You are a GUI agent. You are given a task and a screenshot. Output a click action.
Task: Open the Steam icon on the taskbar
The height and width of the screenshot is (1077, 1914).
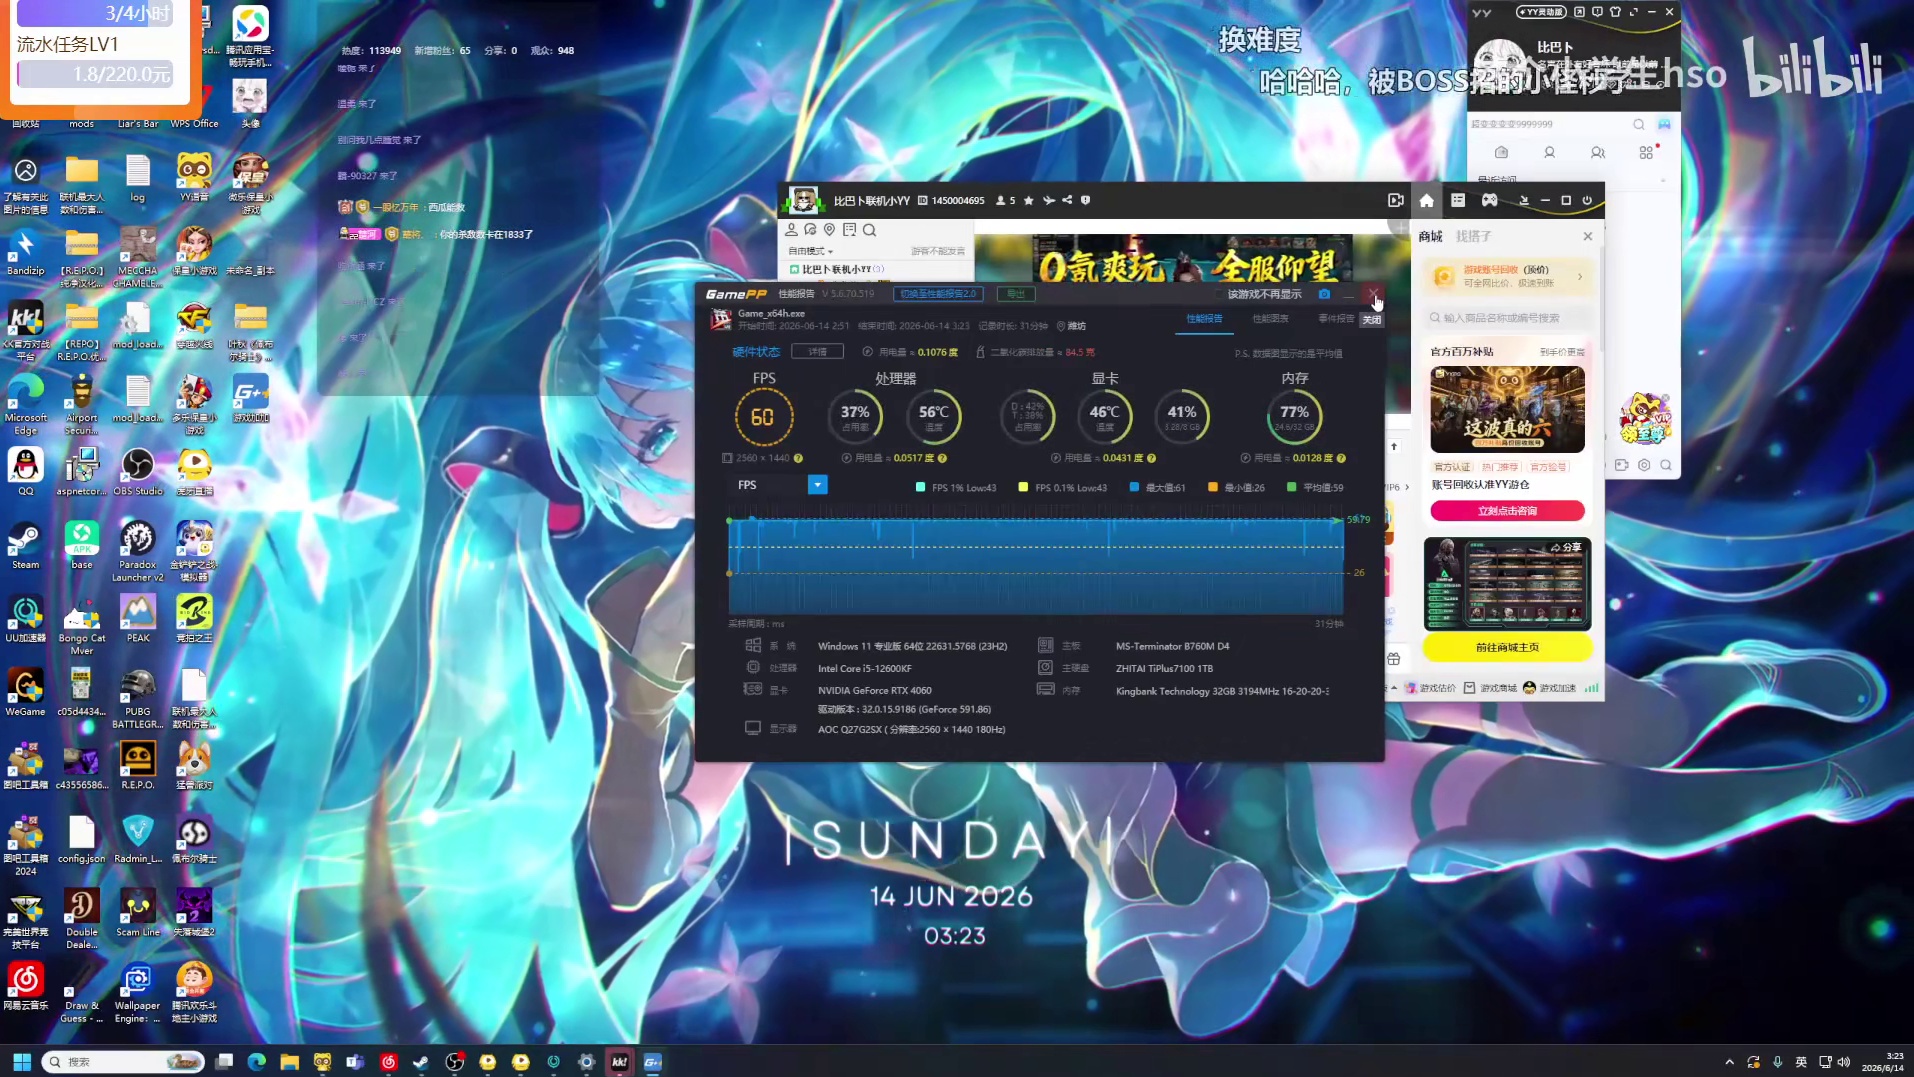421,1062
